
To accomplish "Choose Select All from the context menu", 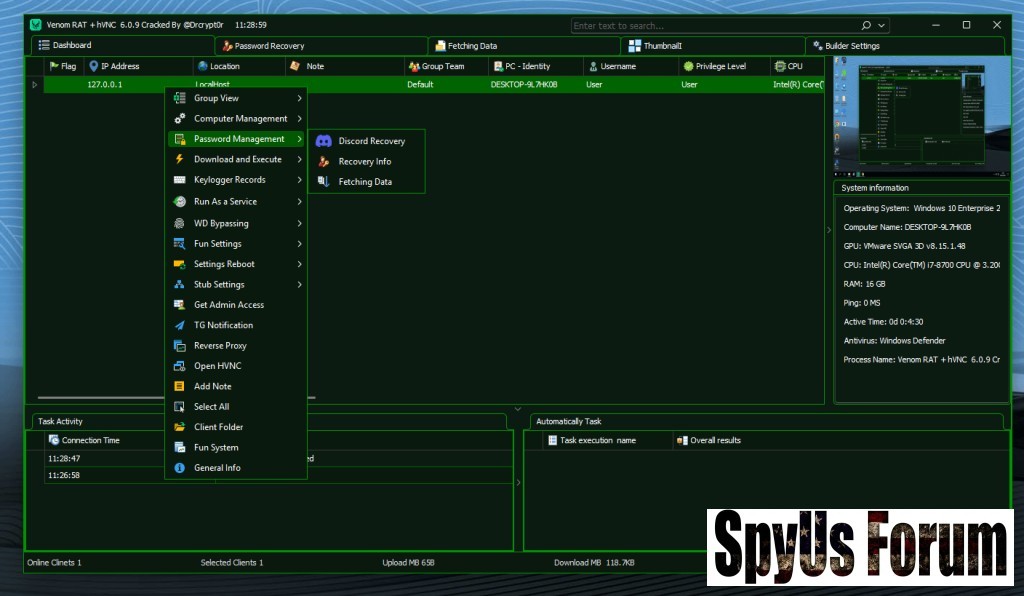I will point(211,407).
